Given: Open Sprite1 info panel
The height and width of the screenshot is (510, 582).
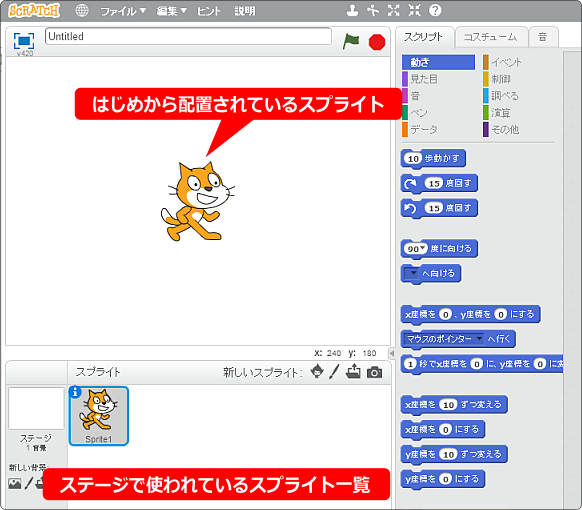Looking at the screenshot, I should (75, 392).
